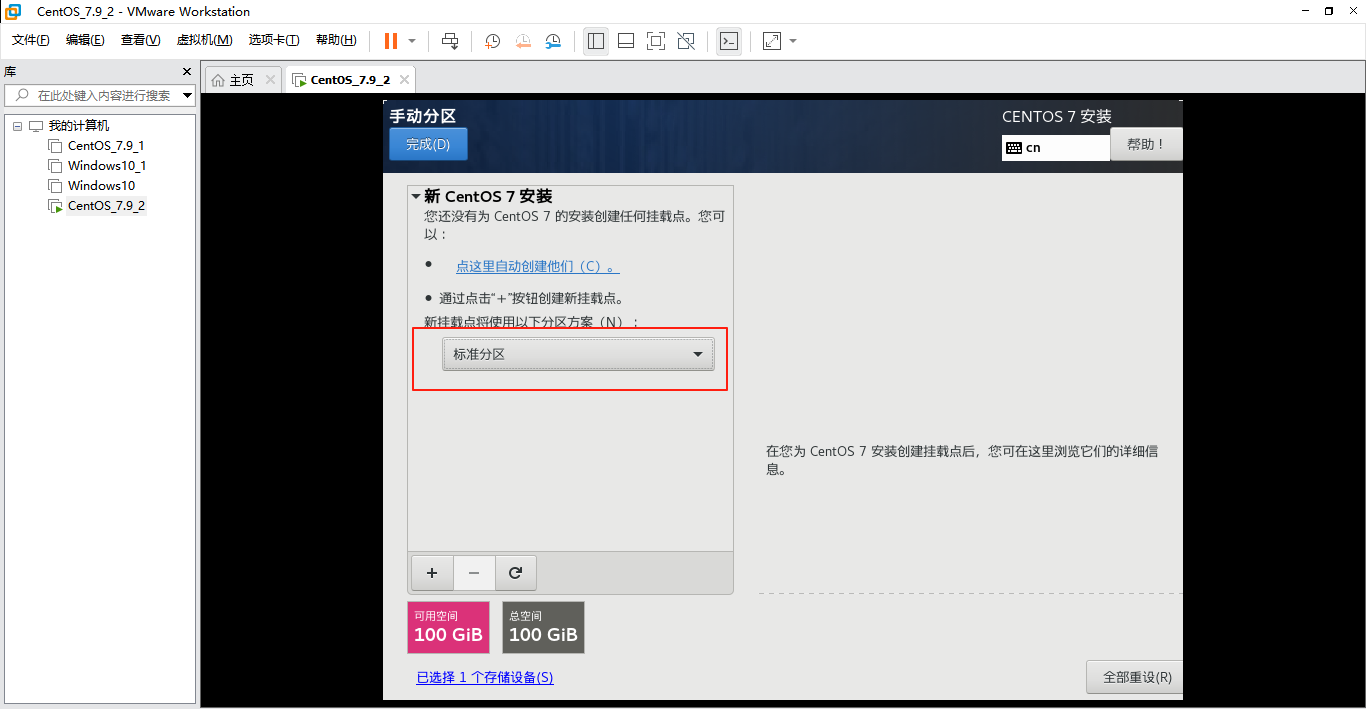Collapse the 我的计算机 tree node
This screenshot has width=1366, height=709.
tap(17, 126)
